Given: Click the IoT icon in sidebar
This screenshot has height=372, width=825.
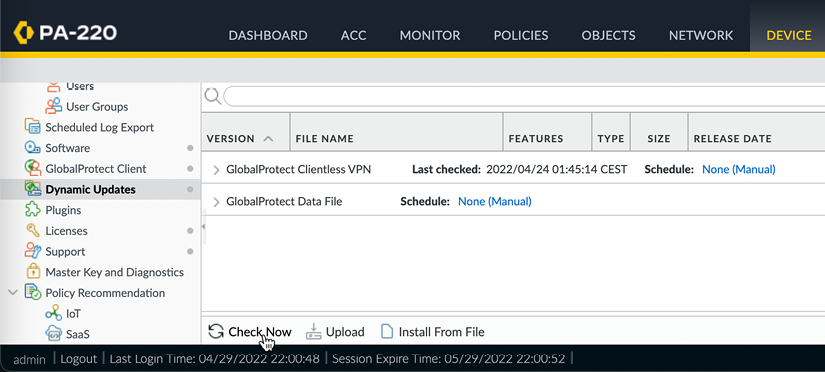Looking at the screenshot, I should coord(54,314).
